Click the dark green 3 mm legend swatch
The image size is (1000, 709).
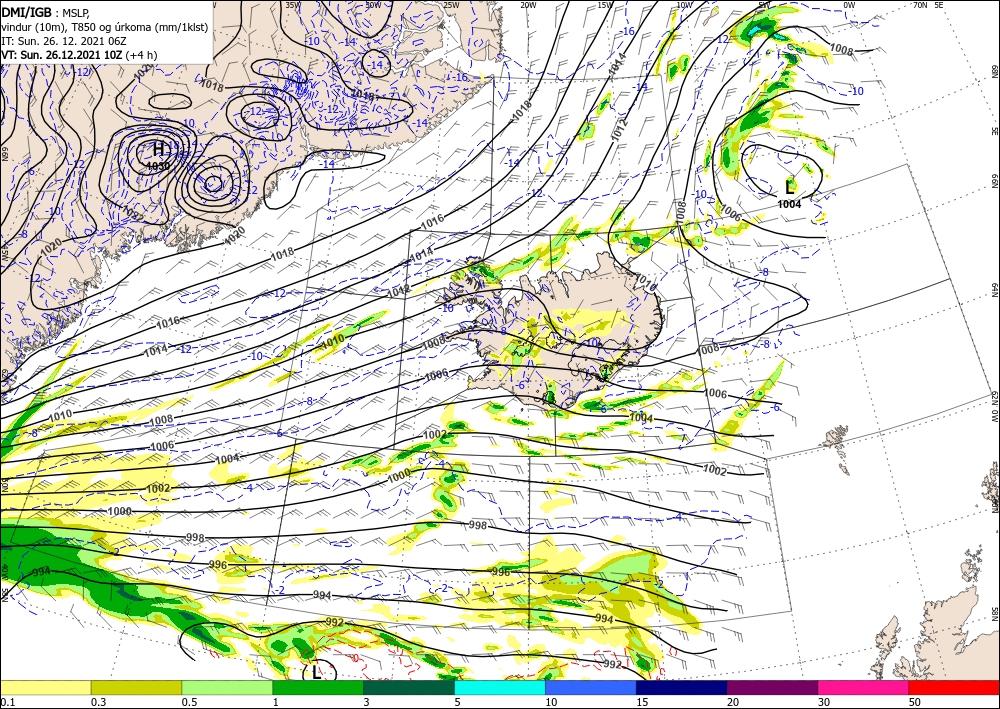(x=409, y=687)
